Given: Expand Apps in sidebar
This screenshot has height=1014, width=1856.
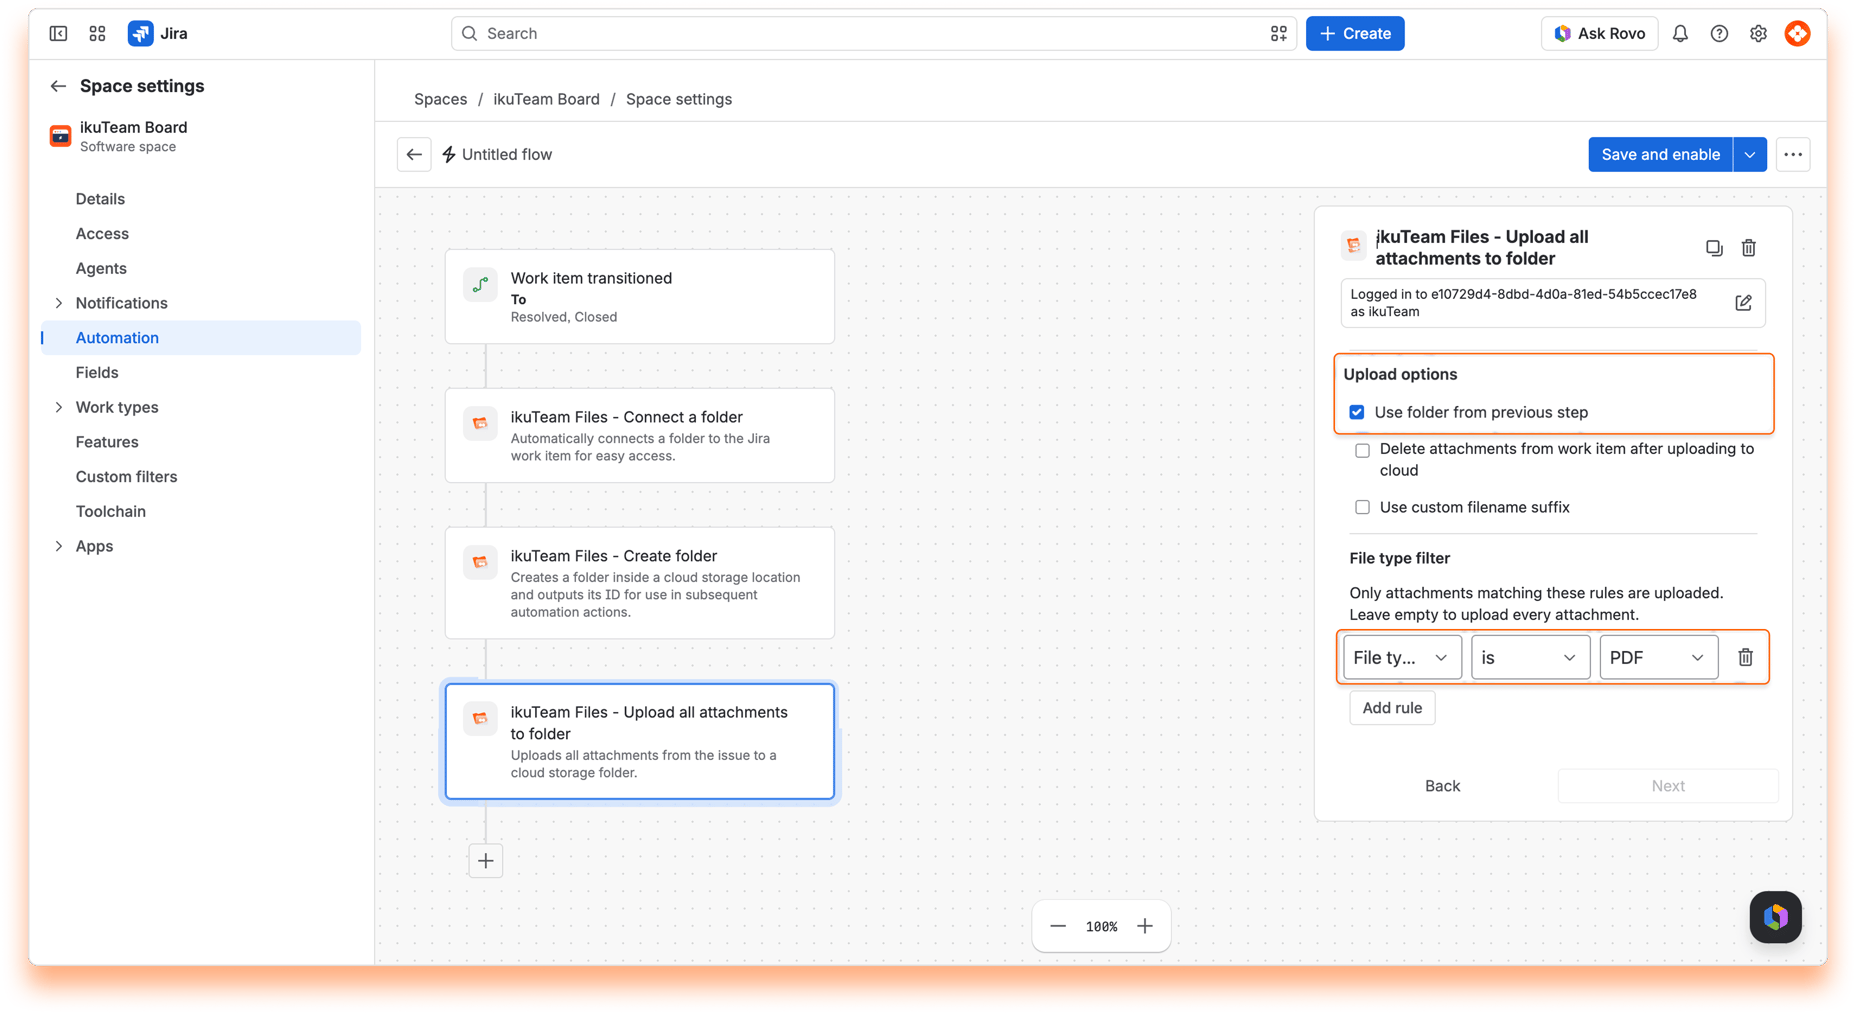Looking at the screenshot, I should (x=58, y=546).
